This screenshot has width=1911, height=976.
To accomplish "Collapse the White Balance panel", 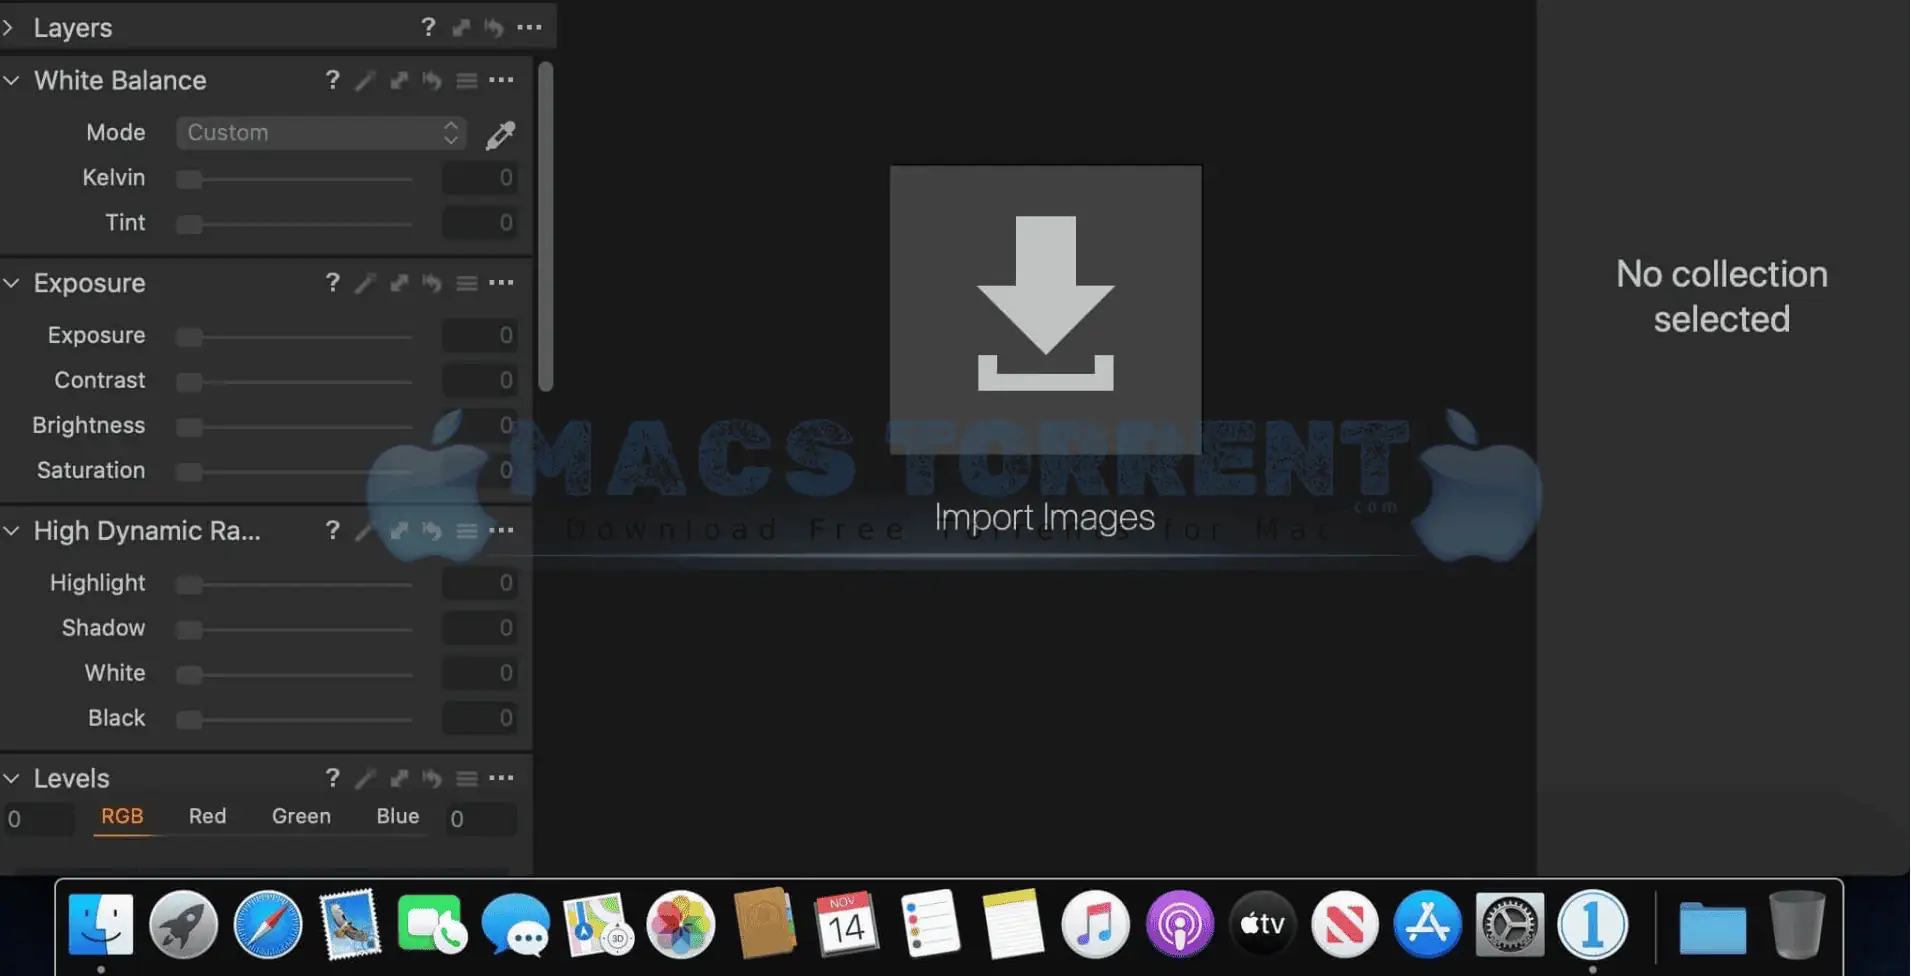I will click(11, 80).
